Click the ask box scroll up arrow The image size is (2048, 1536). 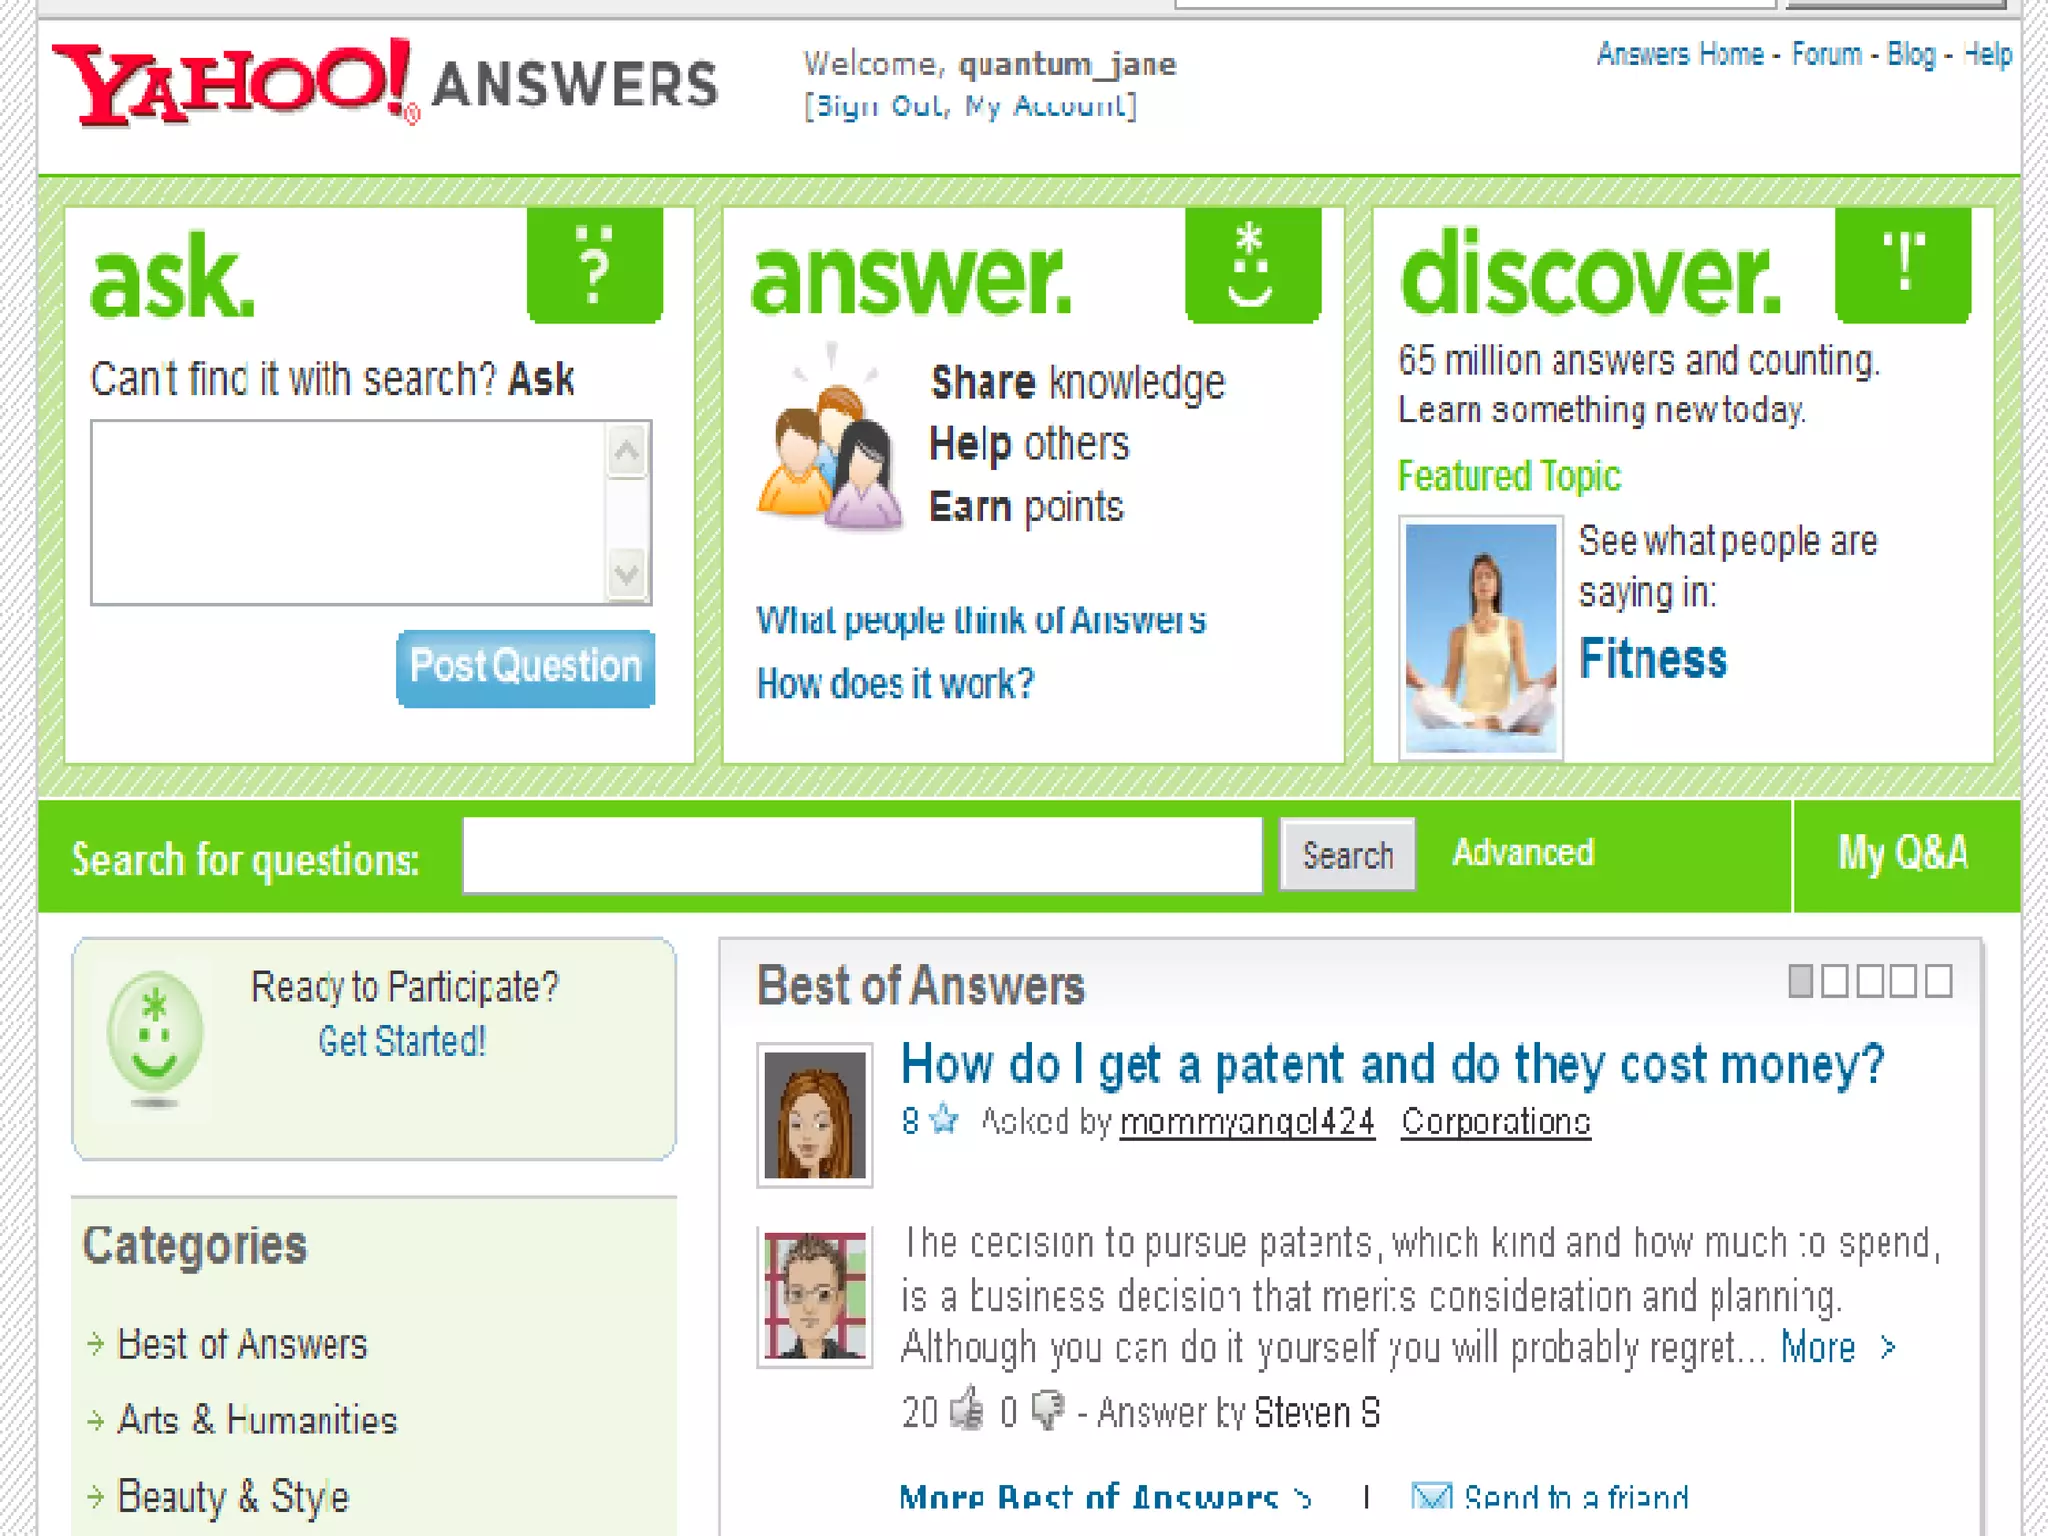coord(627,452)
